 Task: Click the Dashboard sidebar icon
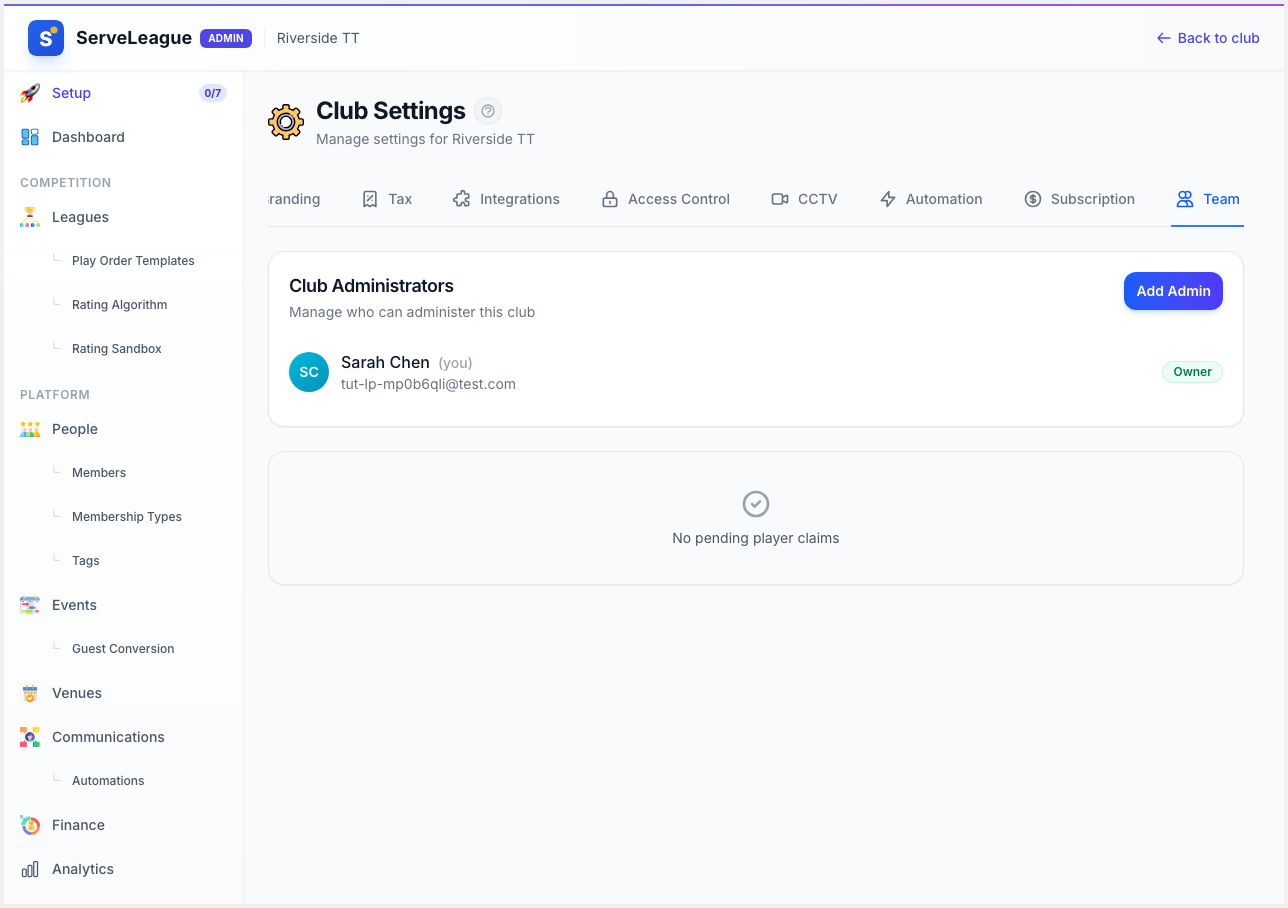click(30, 137)
